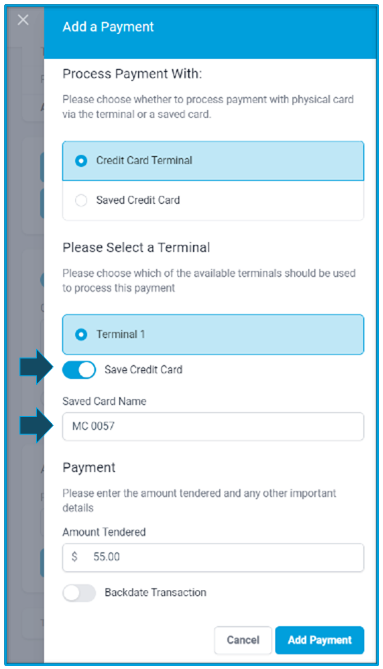The height and width of the screenshot is (669, 383).
Task: Click the Process Payment With heading
Action: click(132, 74)
